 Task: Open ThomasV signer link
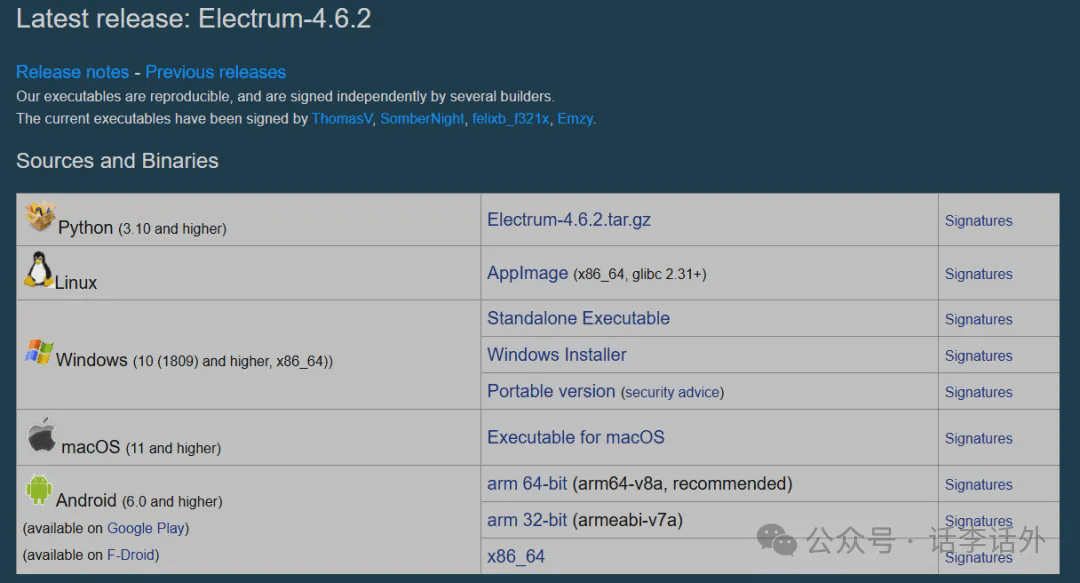(343, 118)
